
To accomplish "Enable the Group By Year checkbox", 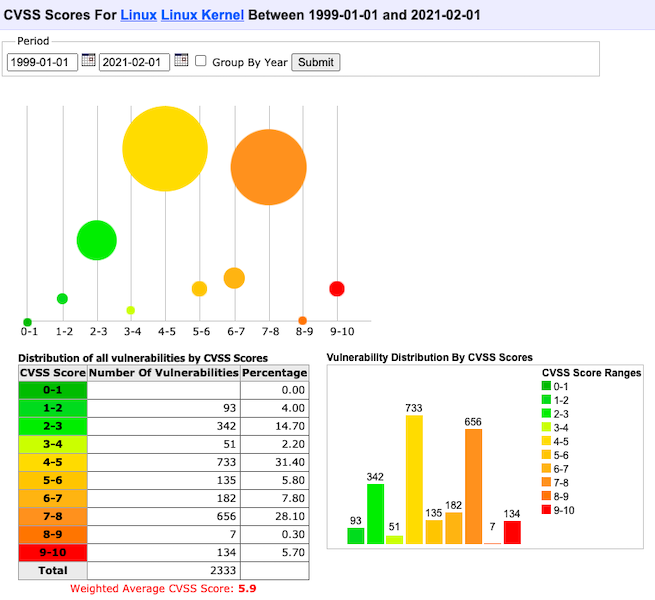I will (x=201, y=61).
